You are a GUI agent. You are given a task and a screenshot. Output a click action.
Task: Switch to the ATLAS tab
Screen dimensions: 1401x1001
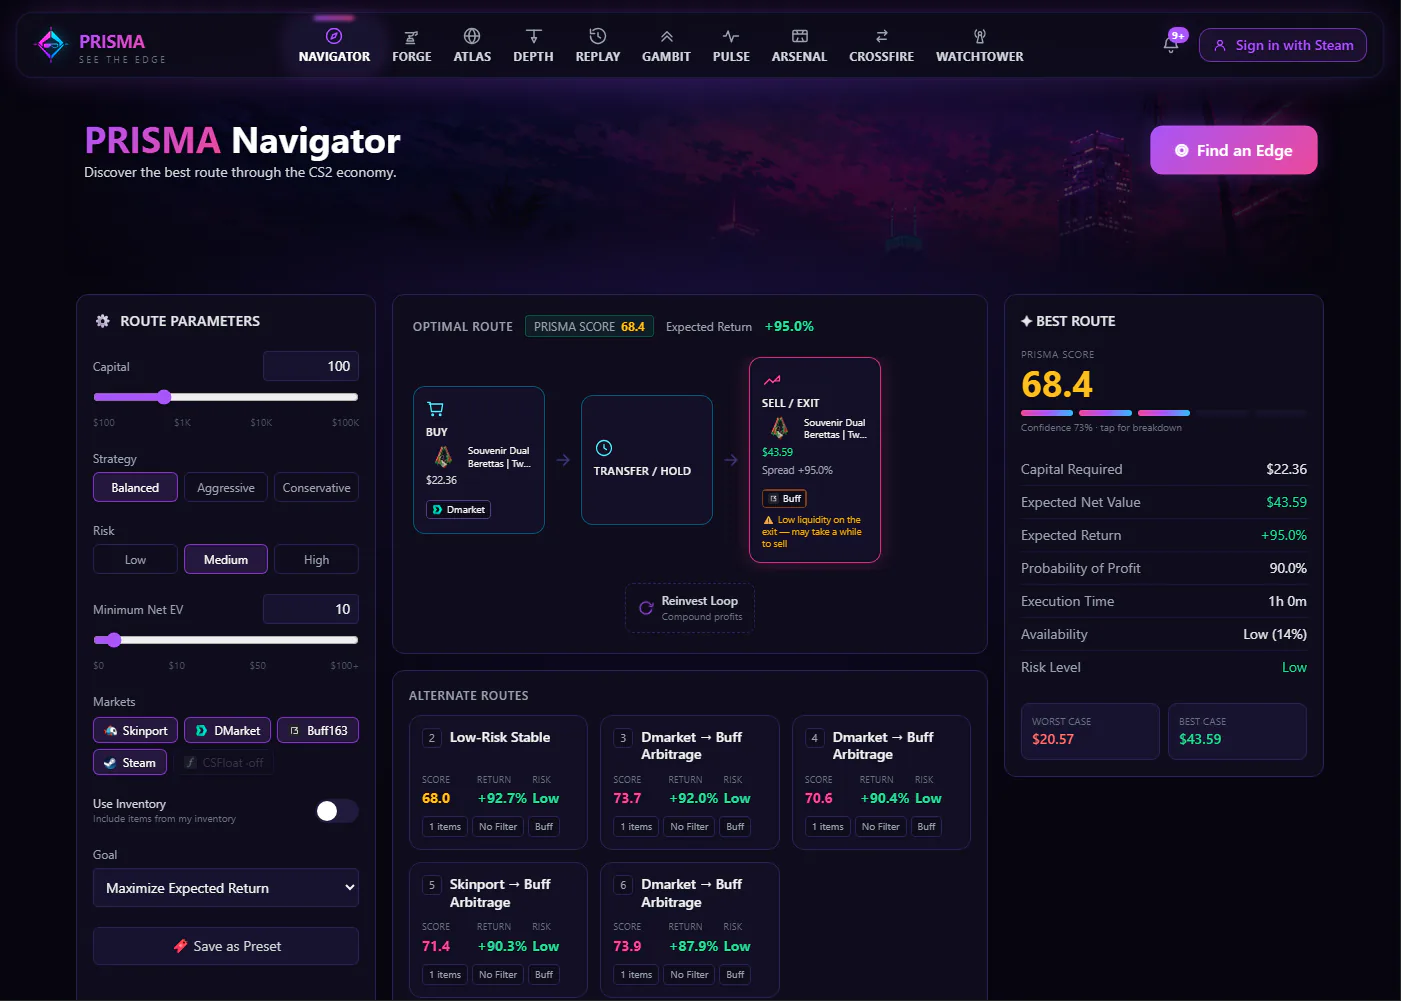(x=472, y=46)
